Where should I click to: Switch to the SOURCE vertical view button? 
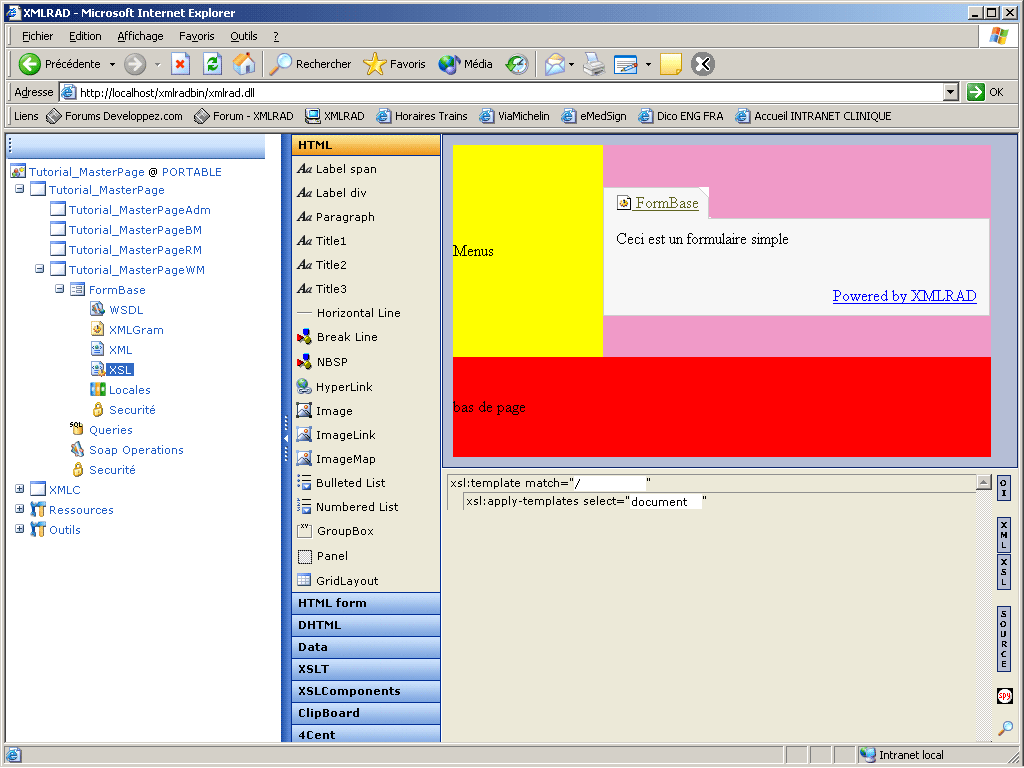[1004, 639]
